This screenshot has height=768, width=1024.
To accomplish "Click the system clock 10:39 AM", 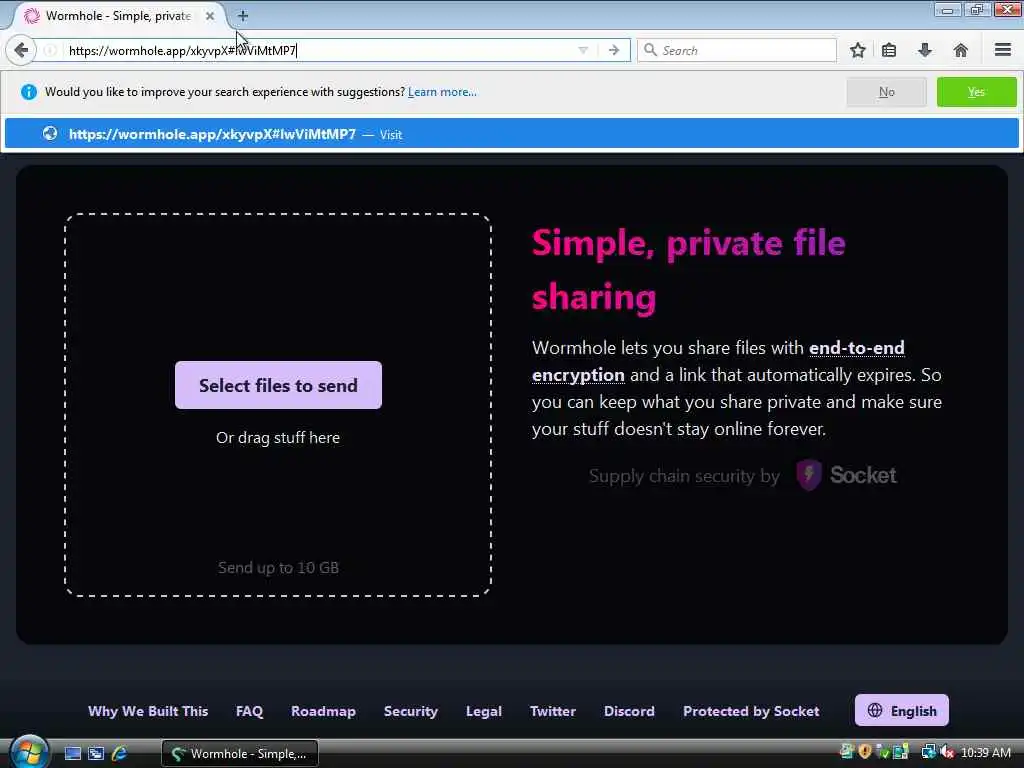I will click(986, 753).
